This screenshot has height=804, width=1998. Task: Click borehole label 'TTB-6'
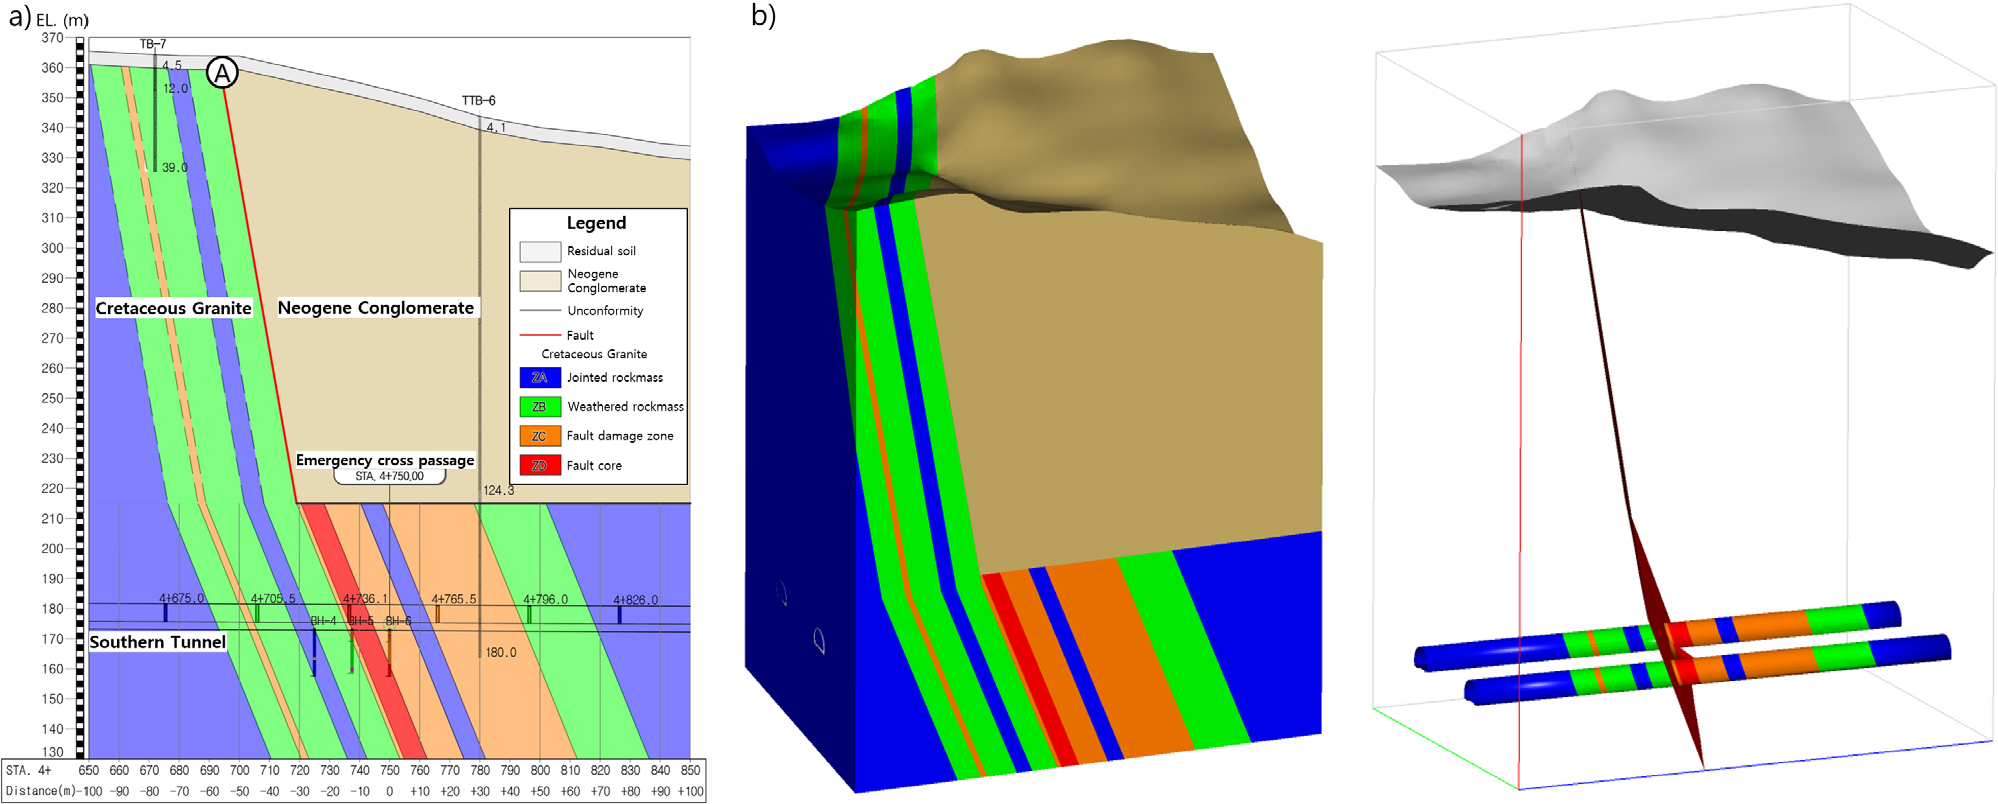tap(479, 101)
